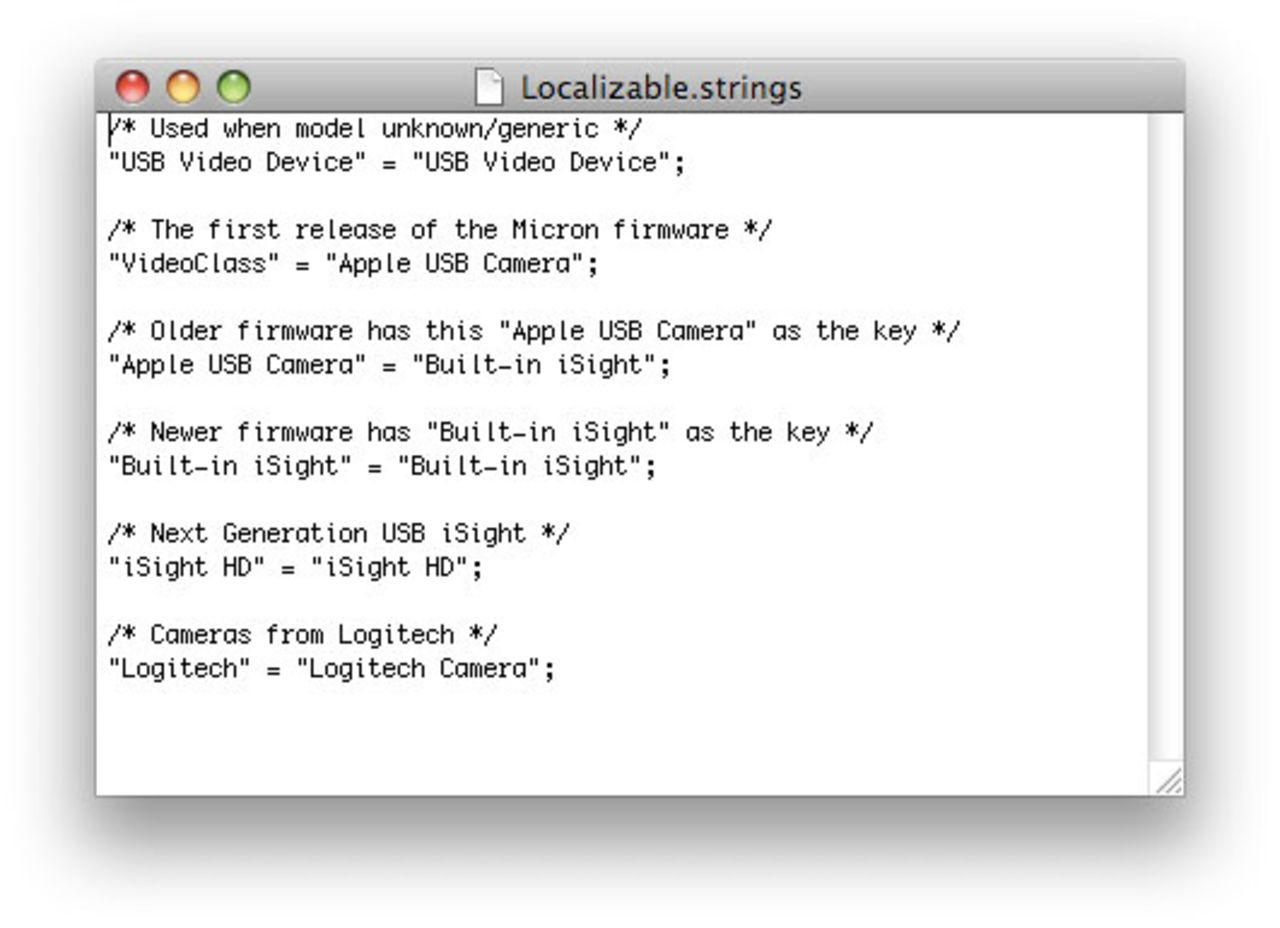
Task: Place cursor on the "iSight HD" string line
Action: pos(294,567)
